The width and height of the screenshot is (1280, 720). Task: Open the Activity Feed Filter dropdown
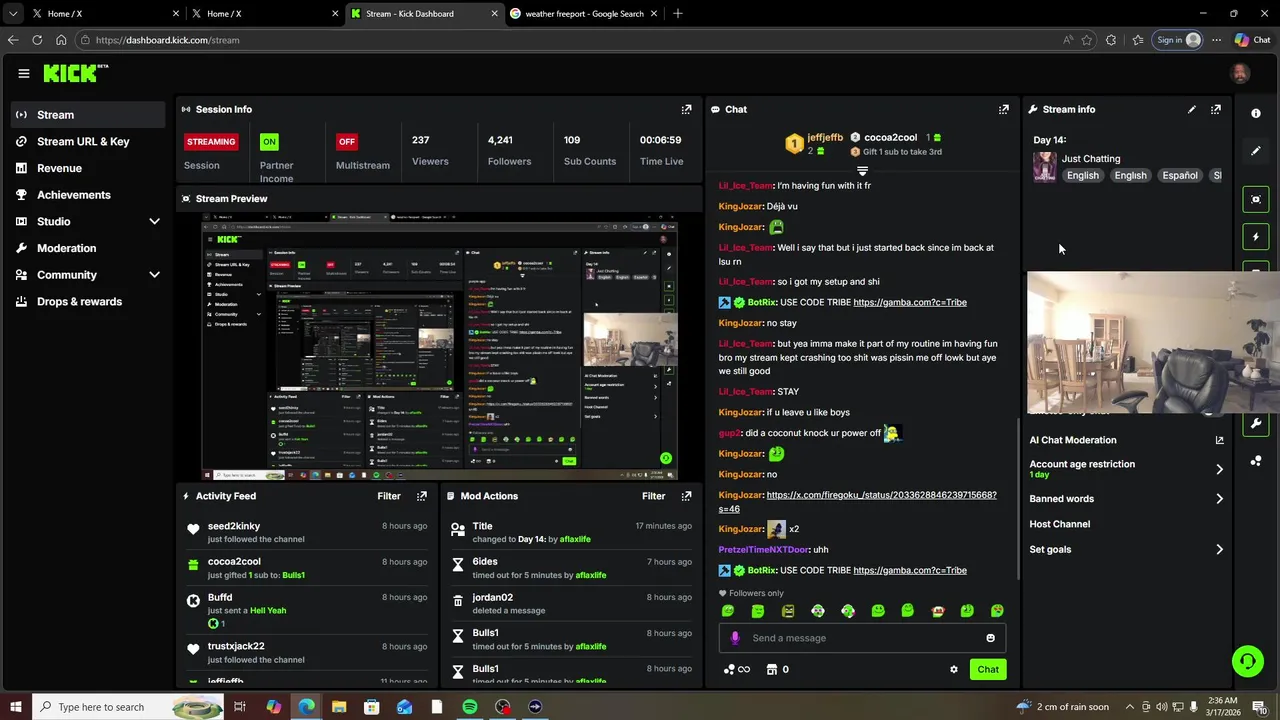pyautogui.click(x=389, y=496)
